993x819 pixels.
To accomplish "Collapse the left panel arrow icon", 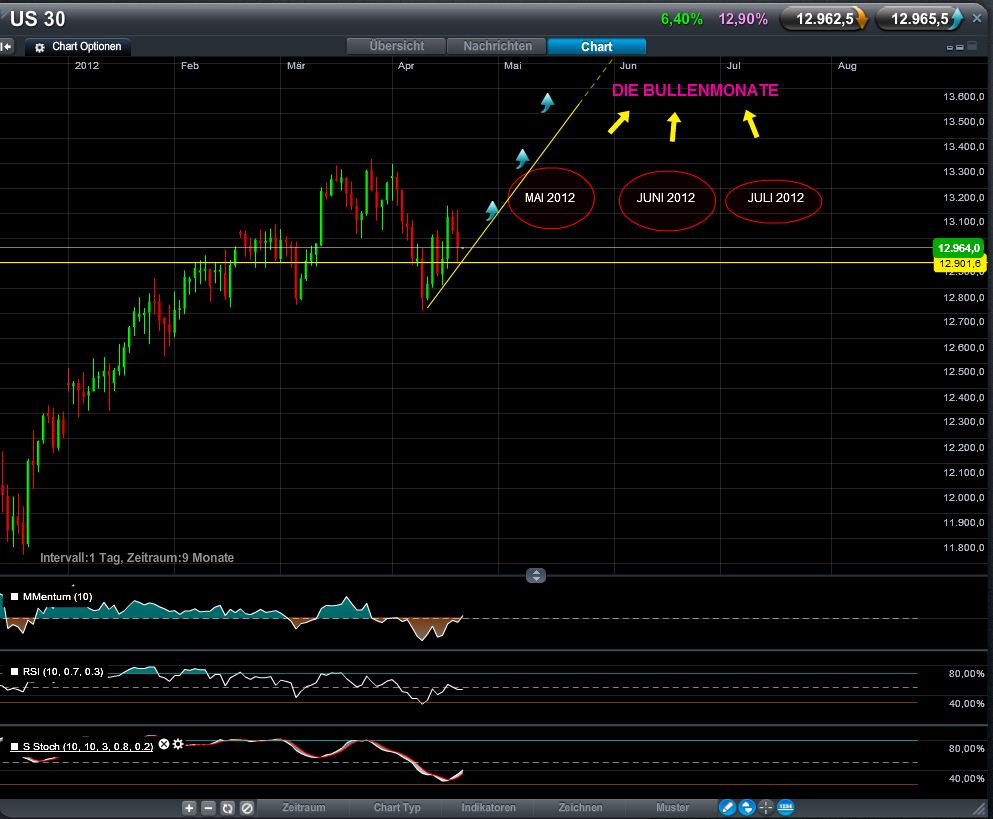I will click(6, 47).
